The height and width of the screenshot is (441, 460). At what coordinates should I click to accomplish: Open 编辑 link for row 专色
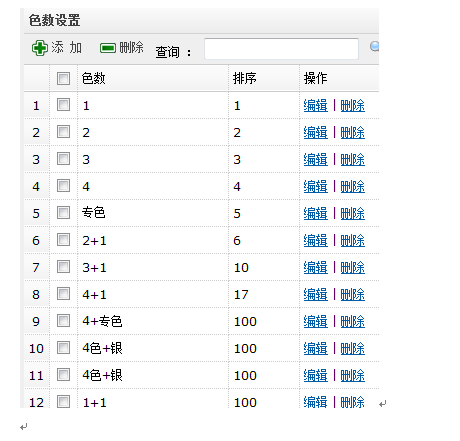coord(316,213)
